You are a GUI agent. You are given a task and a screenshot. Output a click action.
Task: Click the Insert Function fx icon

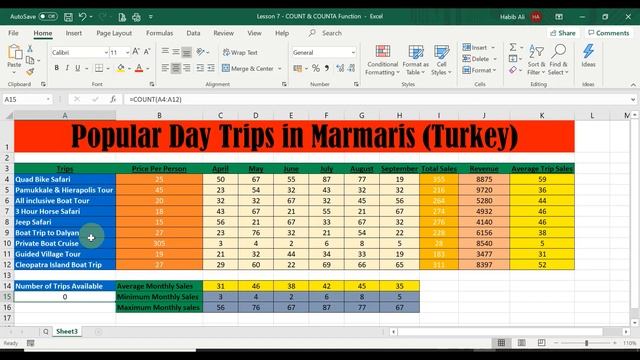click(x=113, y=99)
